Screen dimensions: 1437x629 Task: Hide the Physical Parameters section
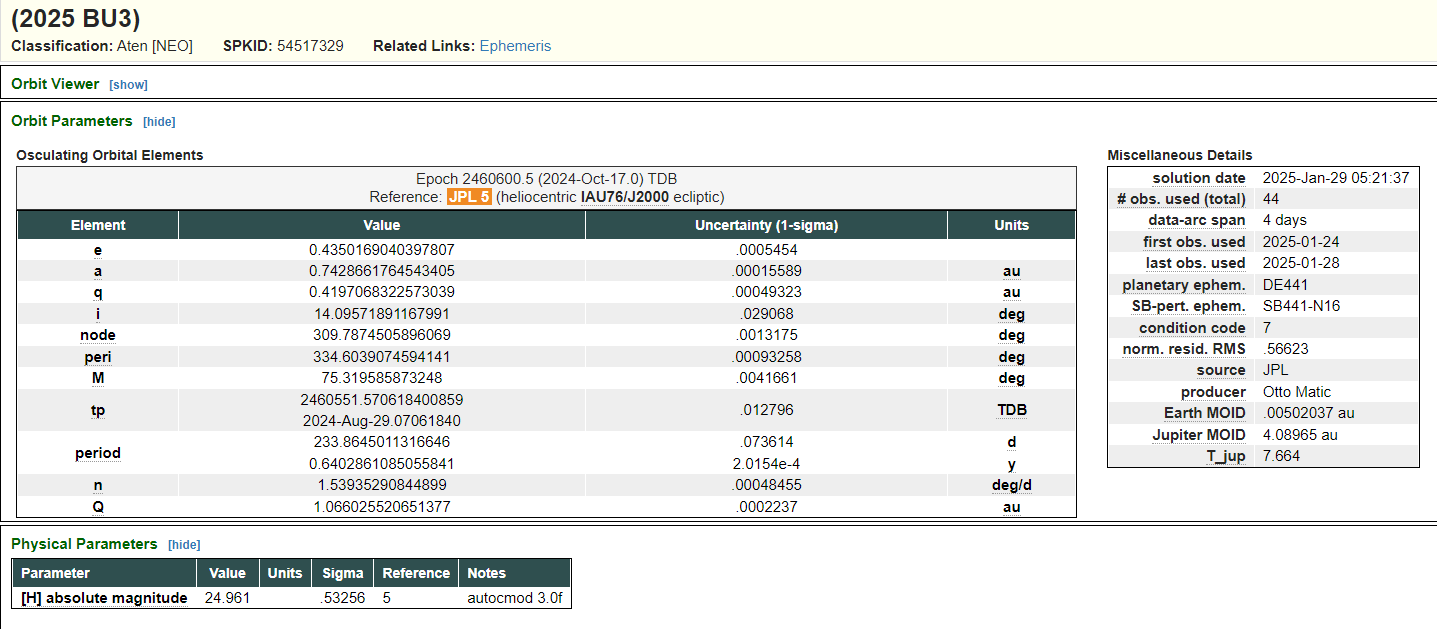184,545
